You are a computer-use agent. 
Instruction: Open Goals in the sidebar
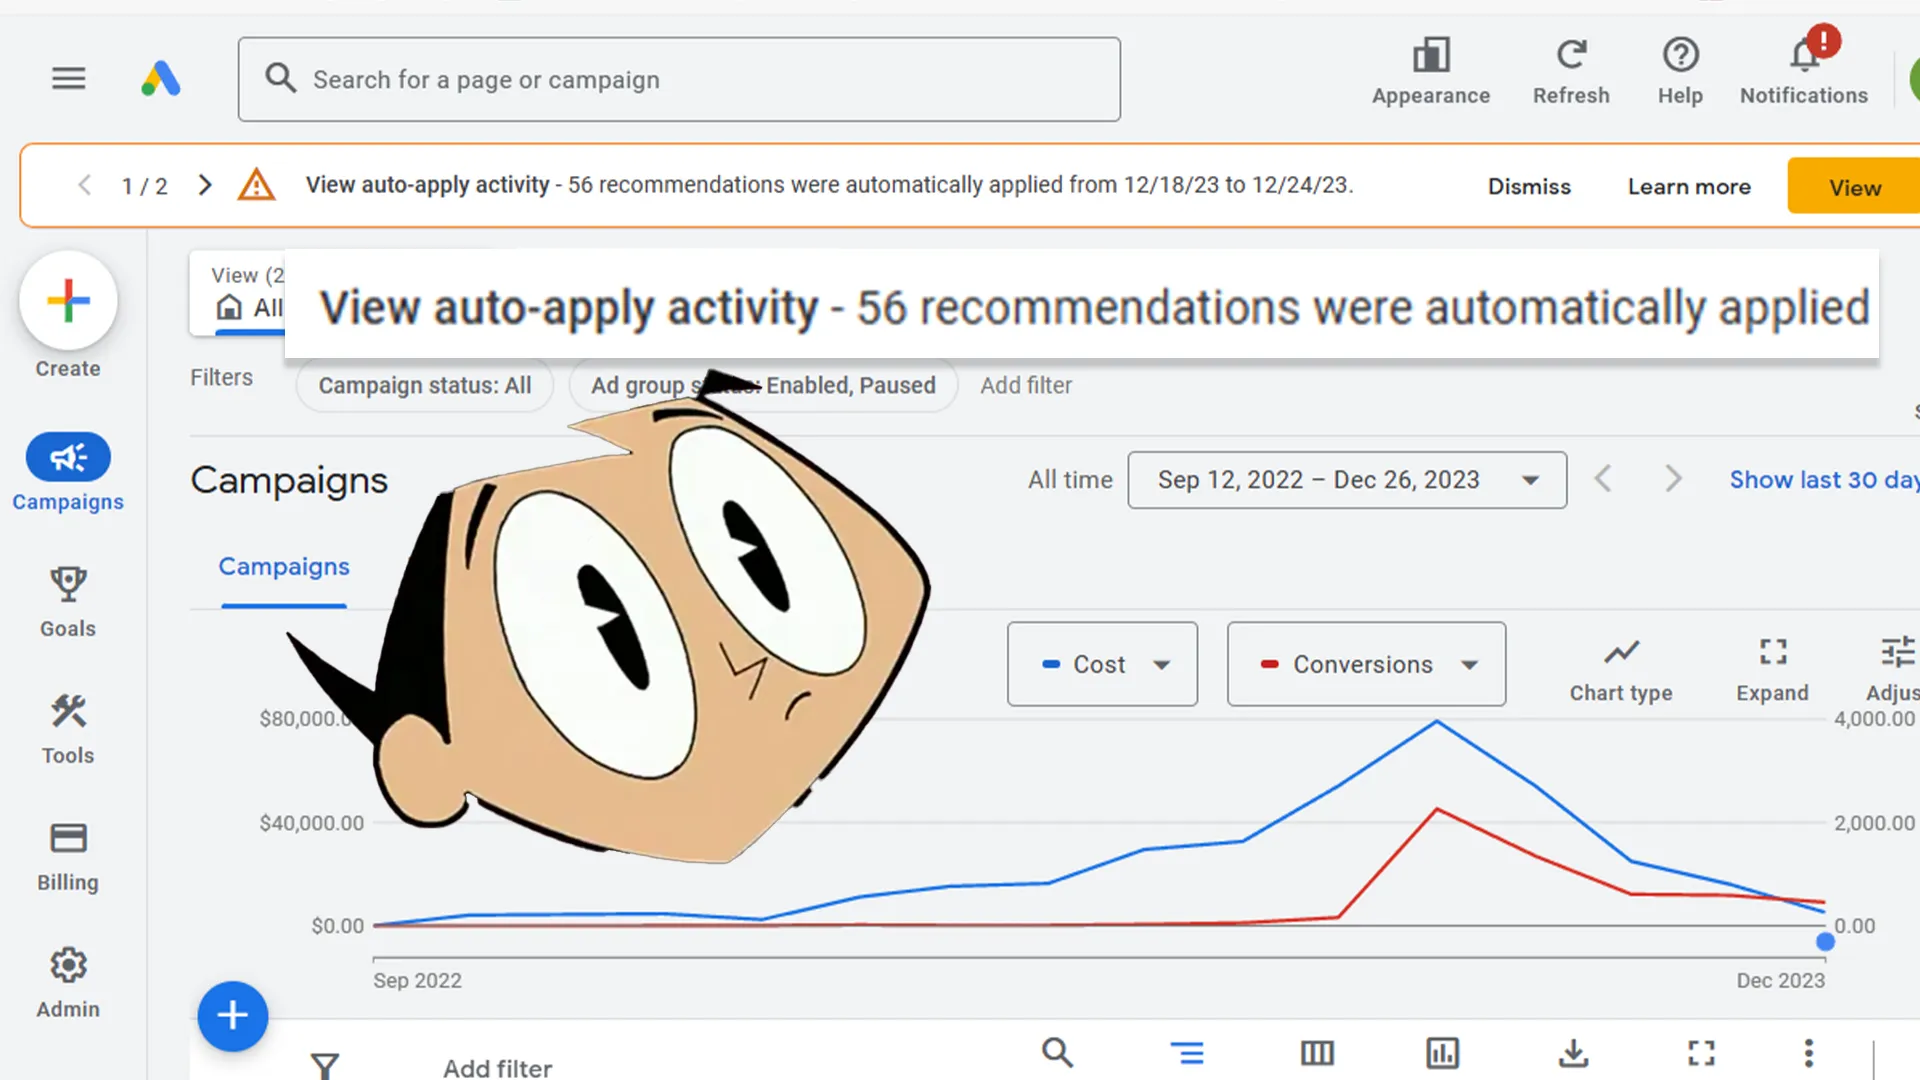click(x=68, y=602)
